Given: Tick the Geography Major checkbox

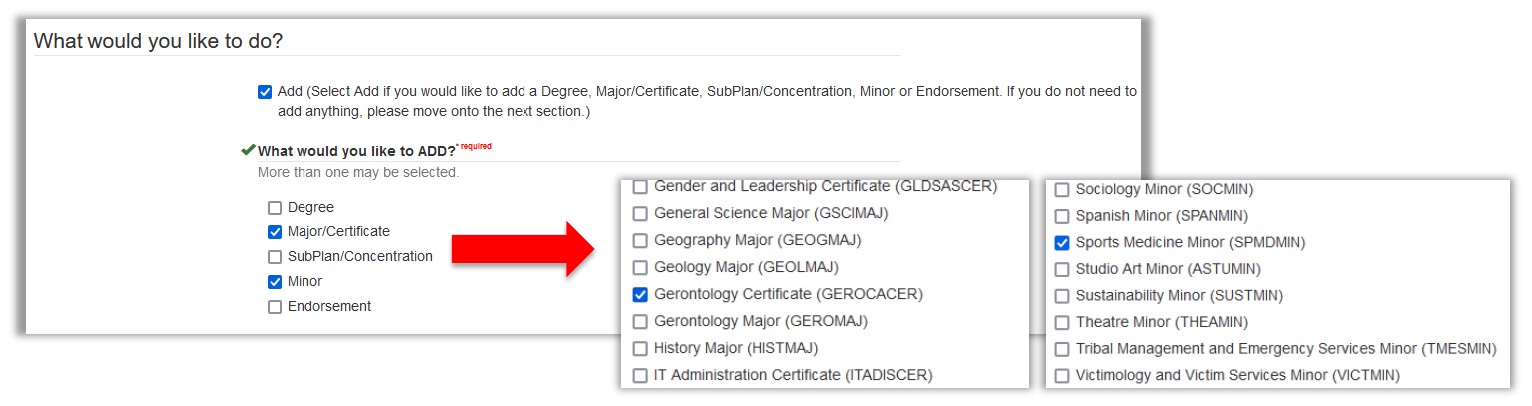Looking at the screenshot, I should [x=640, y=240].
